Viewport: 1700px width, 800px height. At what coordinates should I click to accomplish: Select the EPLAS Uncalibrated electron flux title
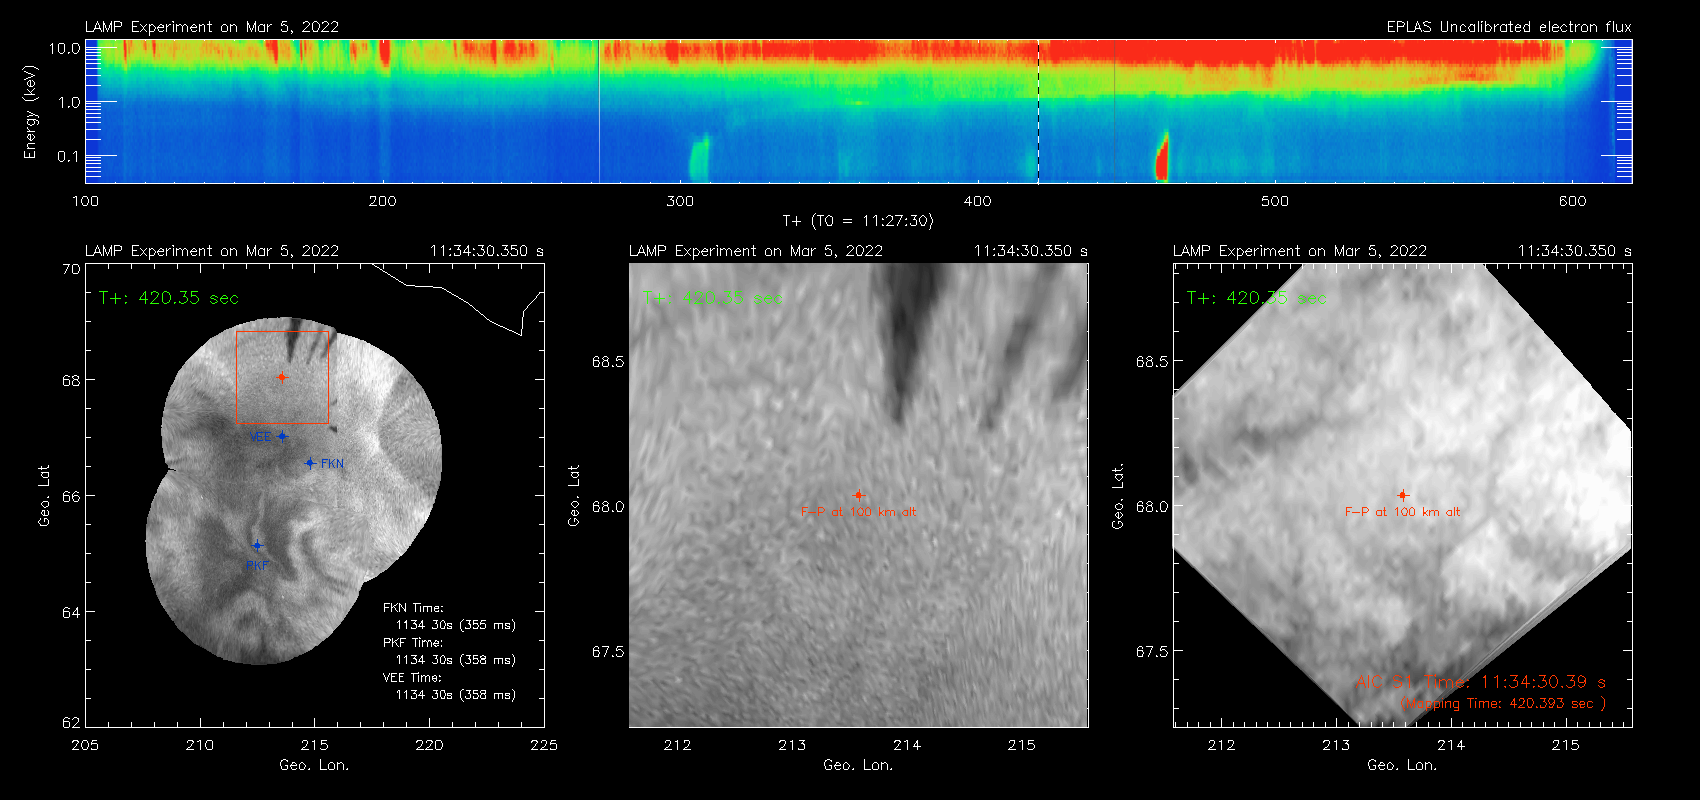click(1509, 27)
